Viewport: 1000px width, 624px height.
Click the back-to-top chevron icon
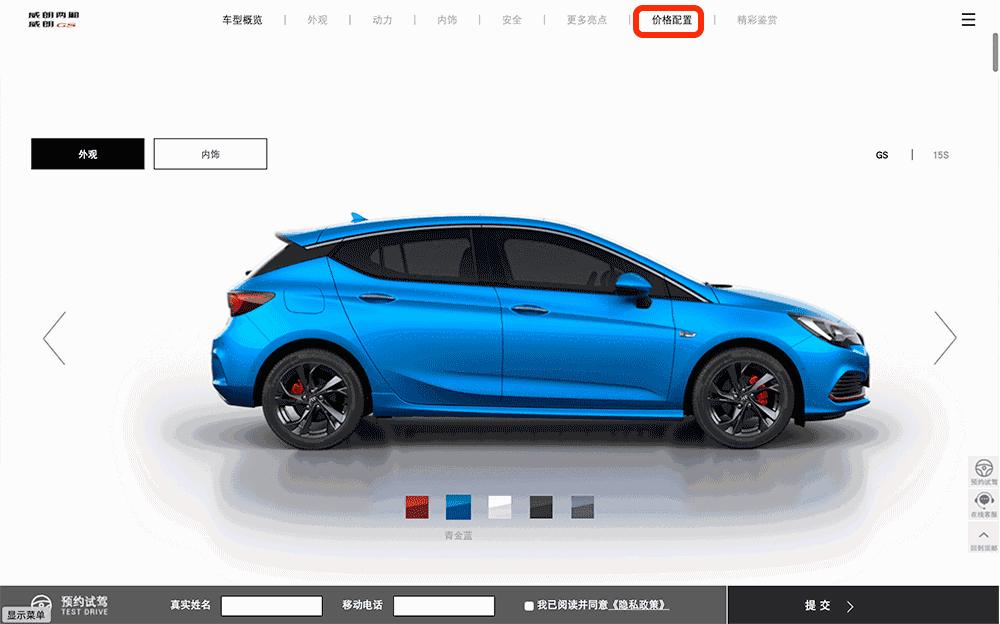pos(983,534)
